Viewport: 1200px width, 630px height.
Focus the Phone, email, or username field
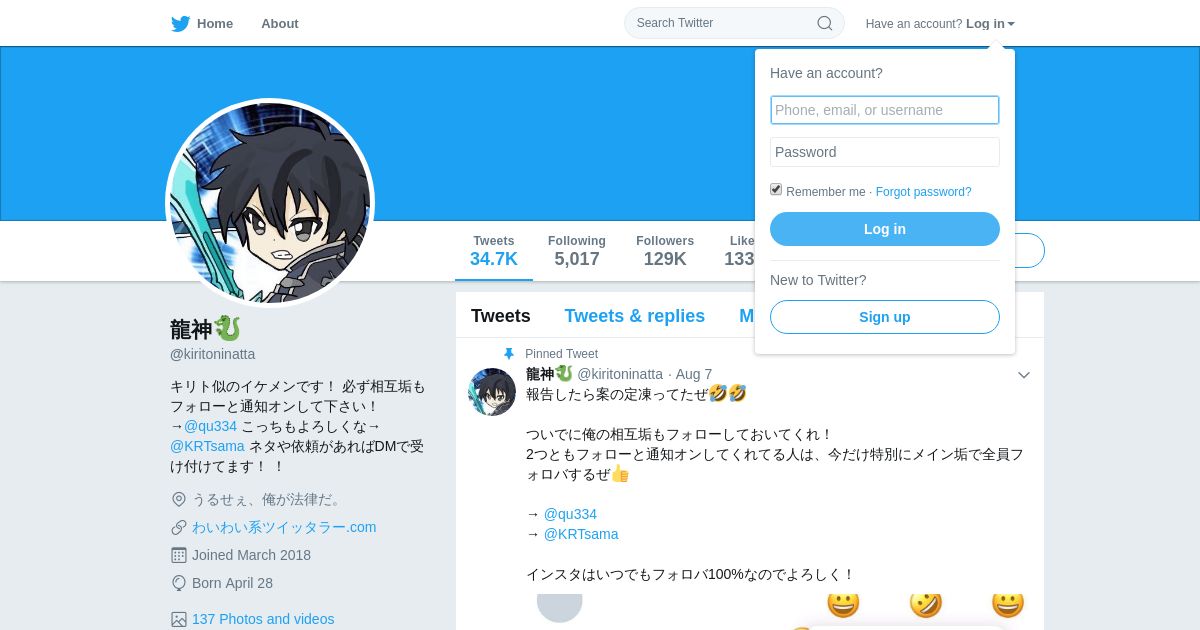pos(885,110)
